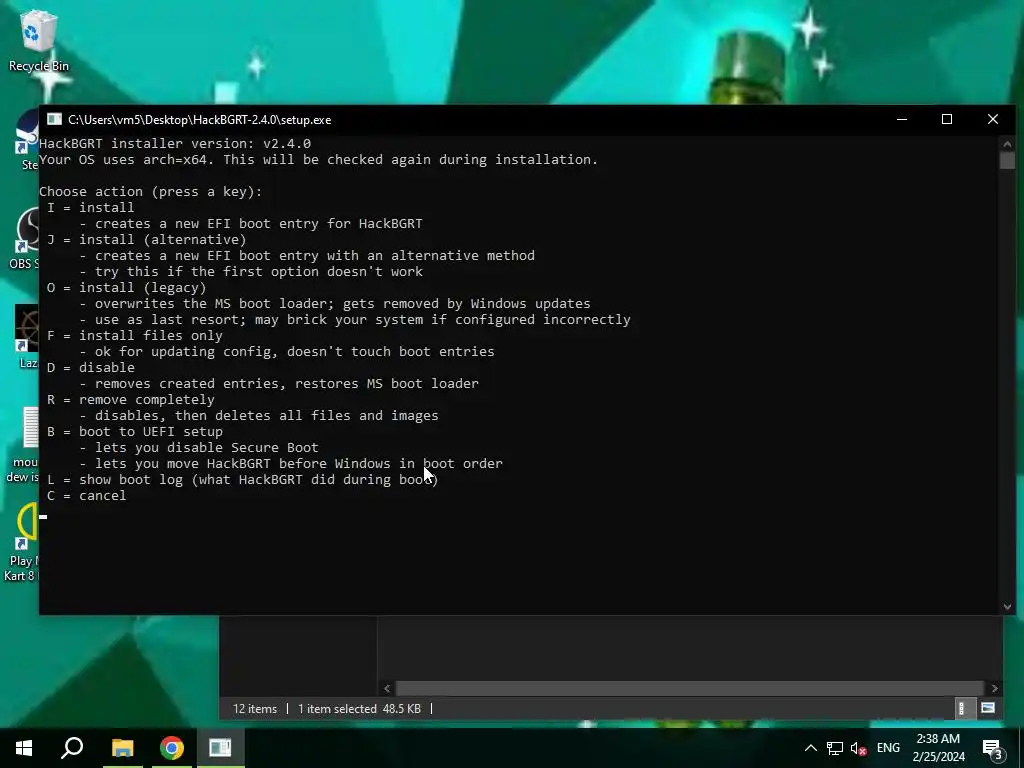Screen dimensions: 1024x768
Task: Click the console window title bar icon
Action: (x=54, y=120)
